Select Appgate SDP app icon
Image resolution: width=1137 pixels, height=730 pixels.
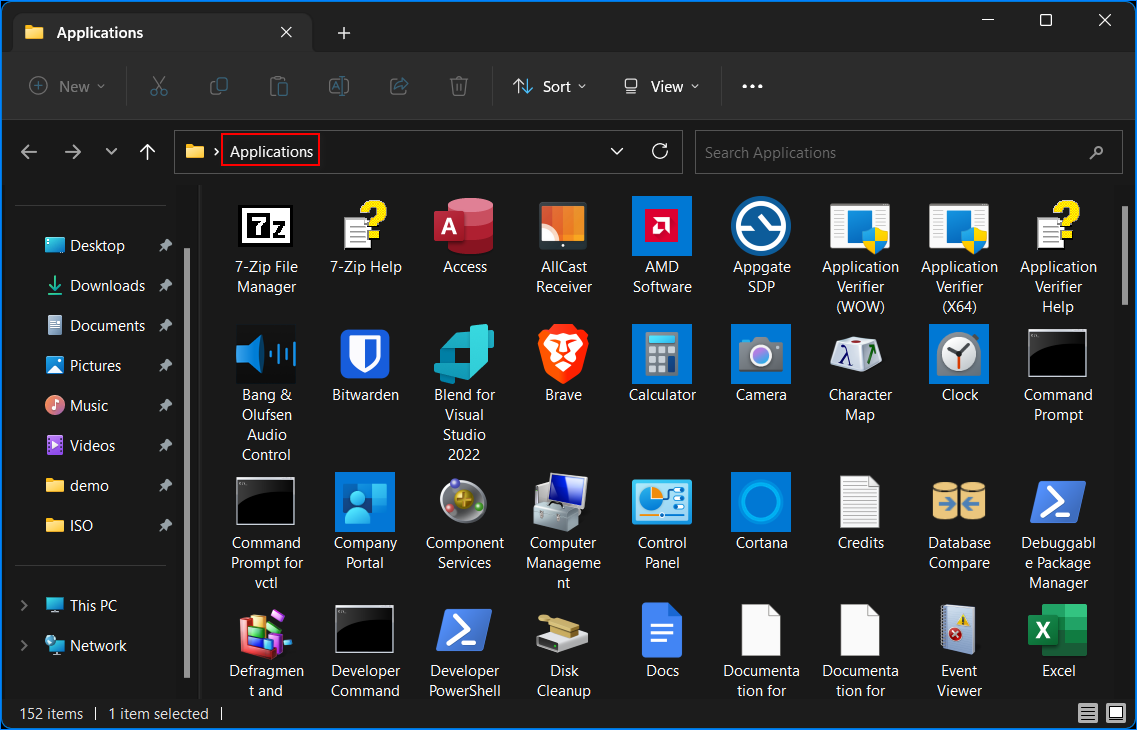click(x=761, y=225)
